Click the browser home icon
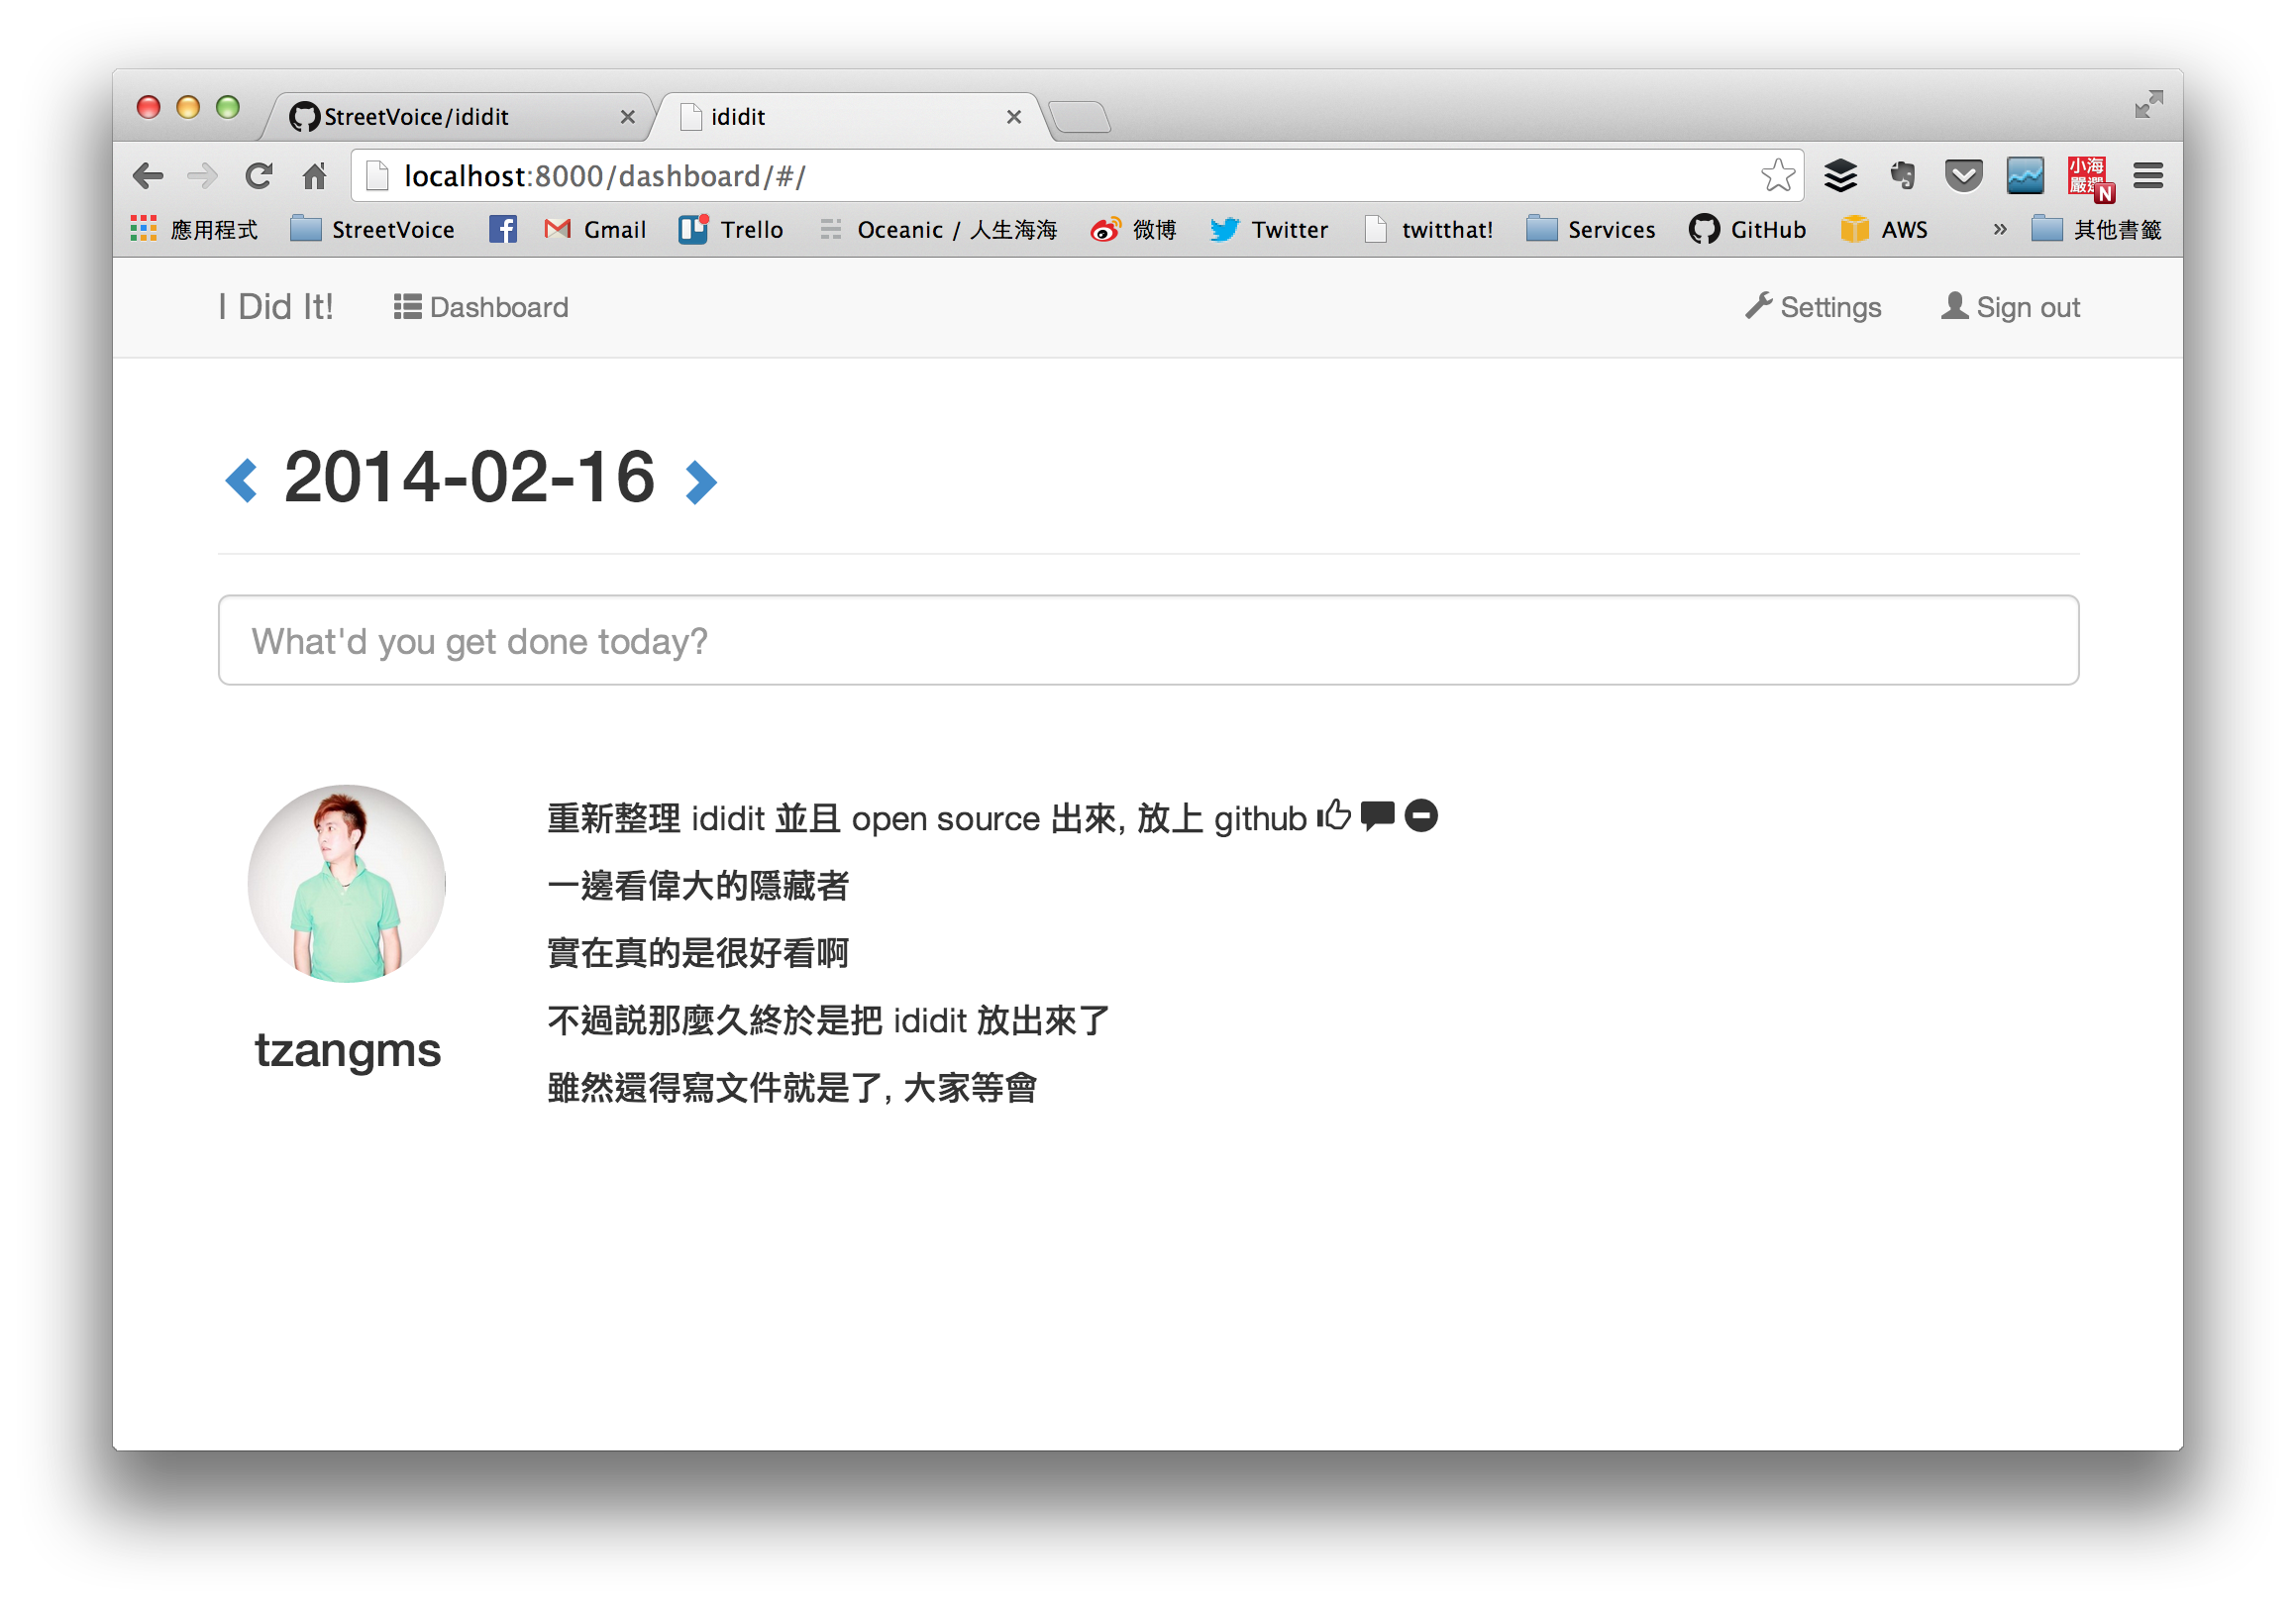 (x=315, y=176)
